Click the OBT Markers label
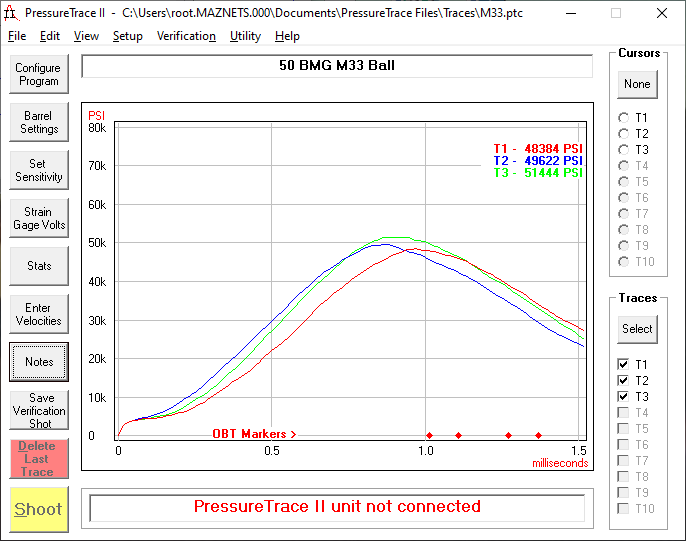This screenshot has width=686, height=541. [x=254, y=434]
